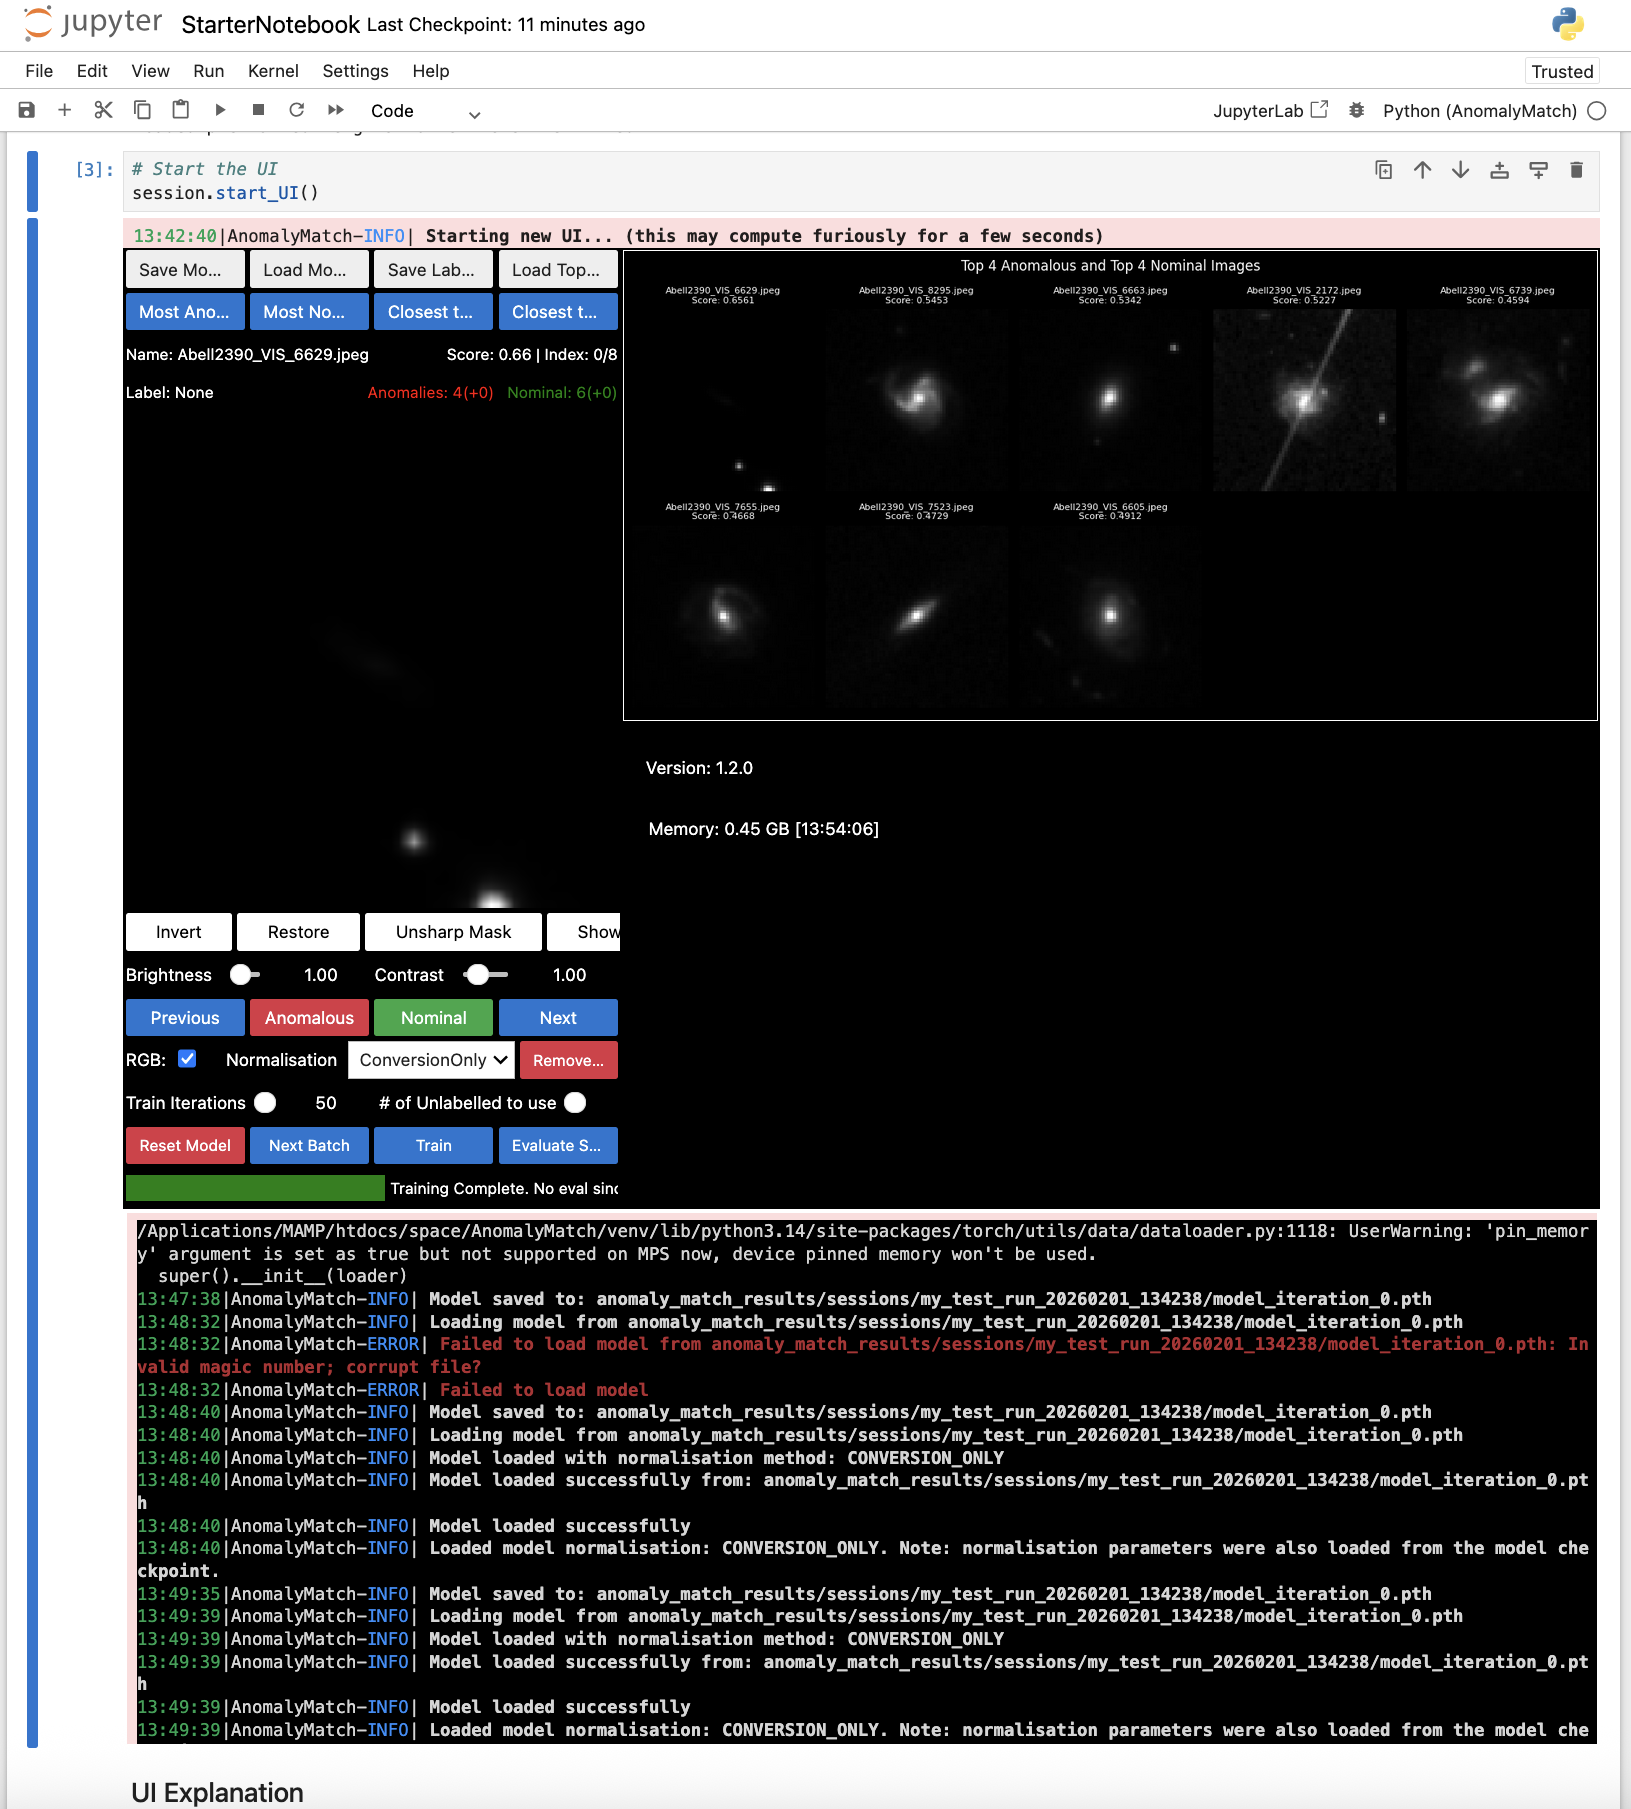Click the Jupyter logo
This screenshot has width=1631, height=1809.
[x=92, y=24]
